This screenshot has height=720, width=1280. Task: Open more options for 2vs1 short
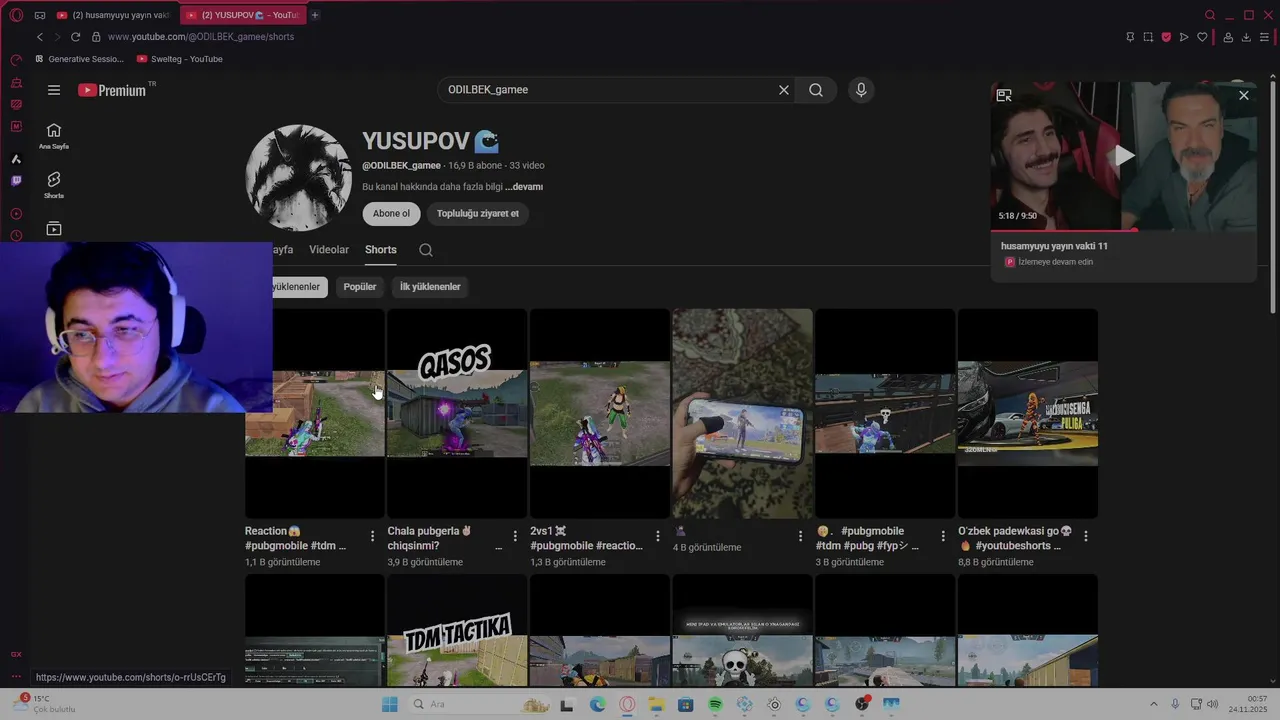coord(657,537)
